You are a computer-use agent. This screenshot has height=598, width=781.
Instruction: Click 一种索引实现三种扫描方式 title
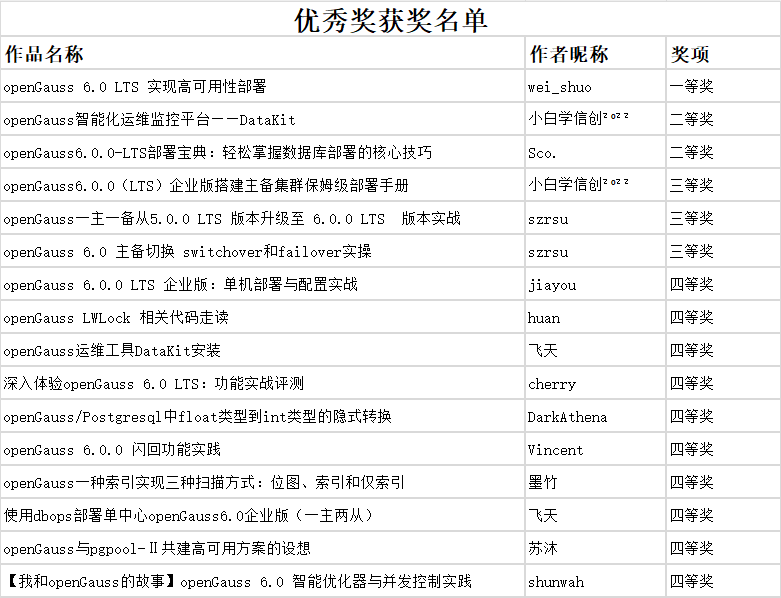point(204,482)
